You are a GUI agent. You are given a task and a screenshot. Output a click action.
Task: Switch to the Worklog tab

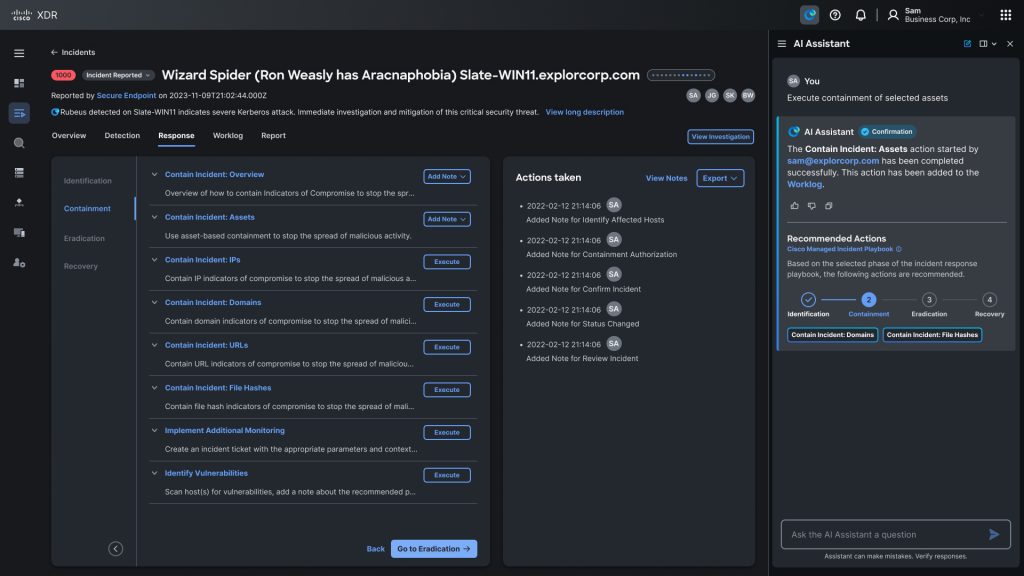pos(227,136)
